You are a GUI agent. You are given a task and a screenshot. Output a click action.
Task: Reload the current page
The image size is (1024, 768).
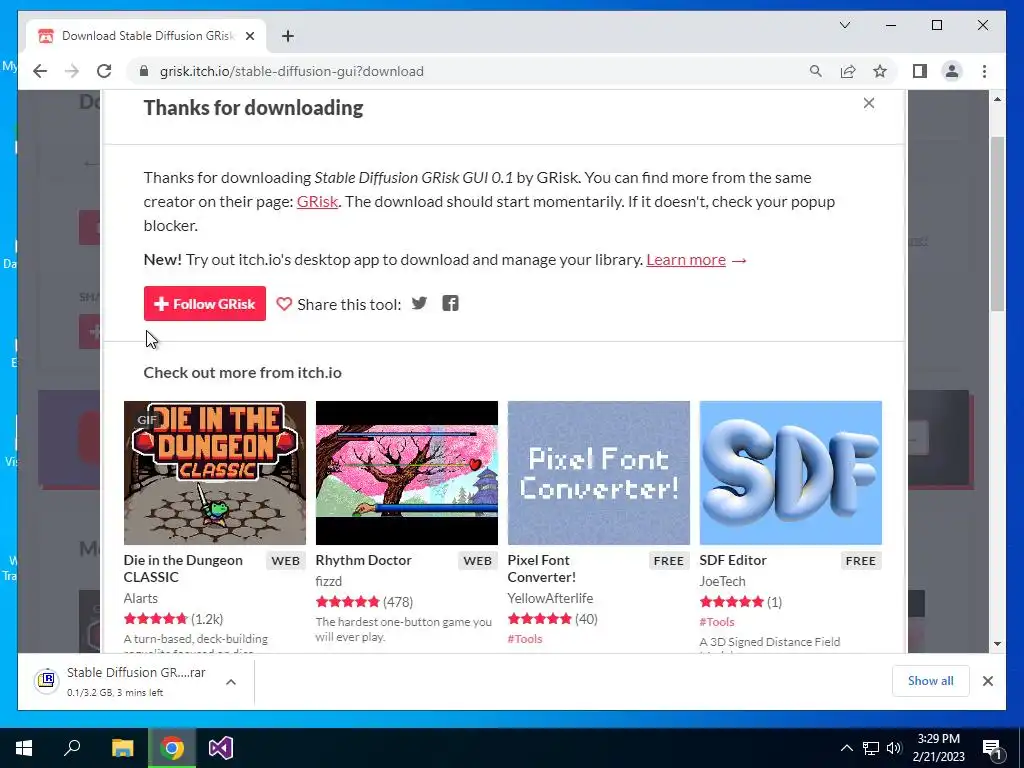pos(104,71)
